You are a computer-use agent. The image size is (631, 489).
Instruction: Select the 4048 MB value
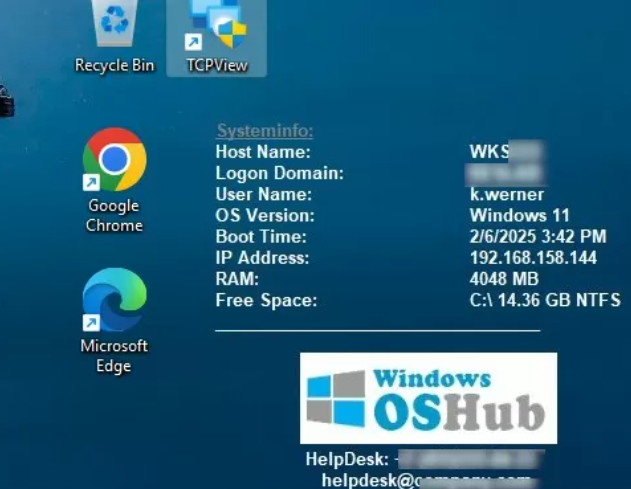click(x=504, y=279)
